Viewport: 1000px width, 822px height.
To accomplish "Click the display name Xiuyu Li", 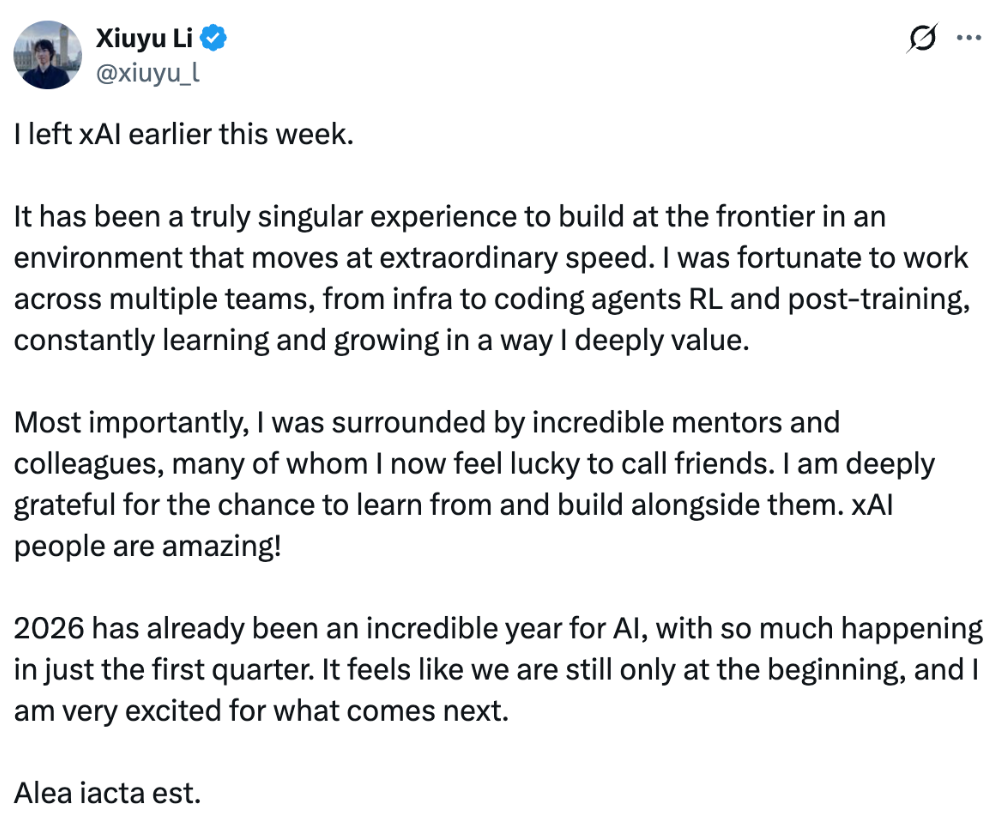I will (144, 38).
